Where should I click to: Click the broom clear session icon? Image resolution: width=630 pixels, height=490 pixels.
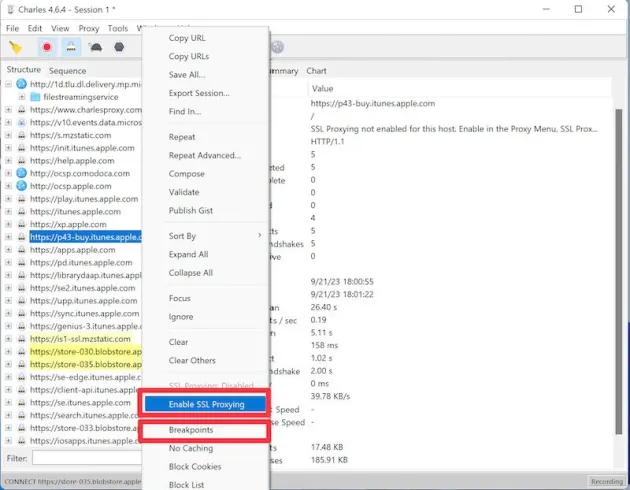16,46
